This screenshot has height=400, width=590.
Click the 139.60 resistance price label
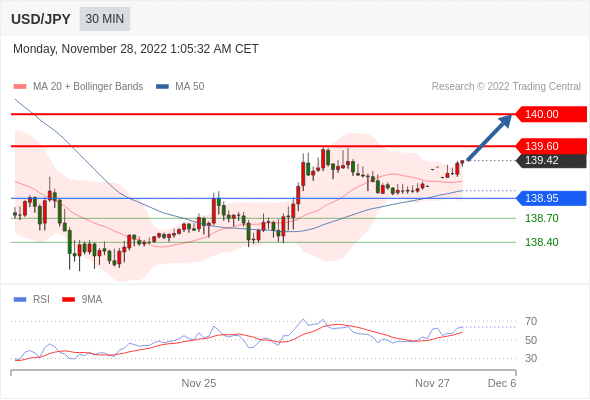(550, 146)
